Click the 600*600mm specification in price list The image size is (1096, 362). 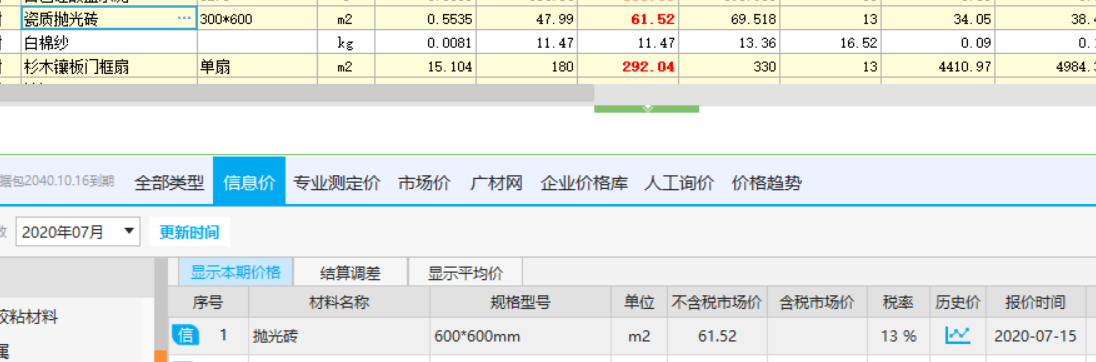(x=521, y=336)
